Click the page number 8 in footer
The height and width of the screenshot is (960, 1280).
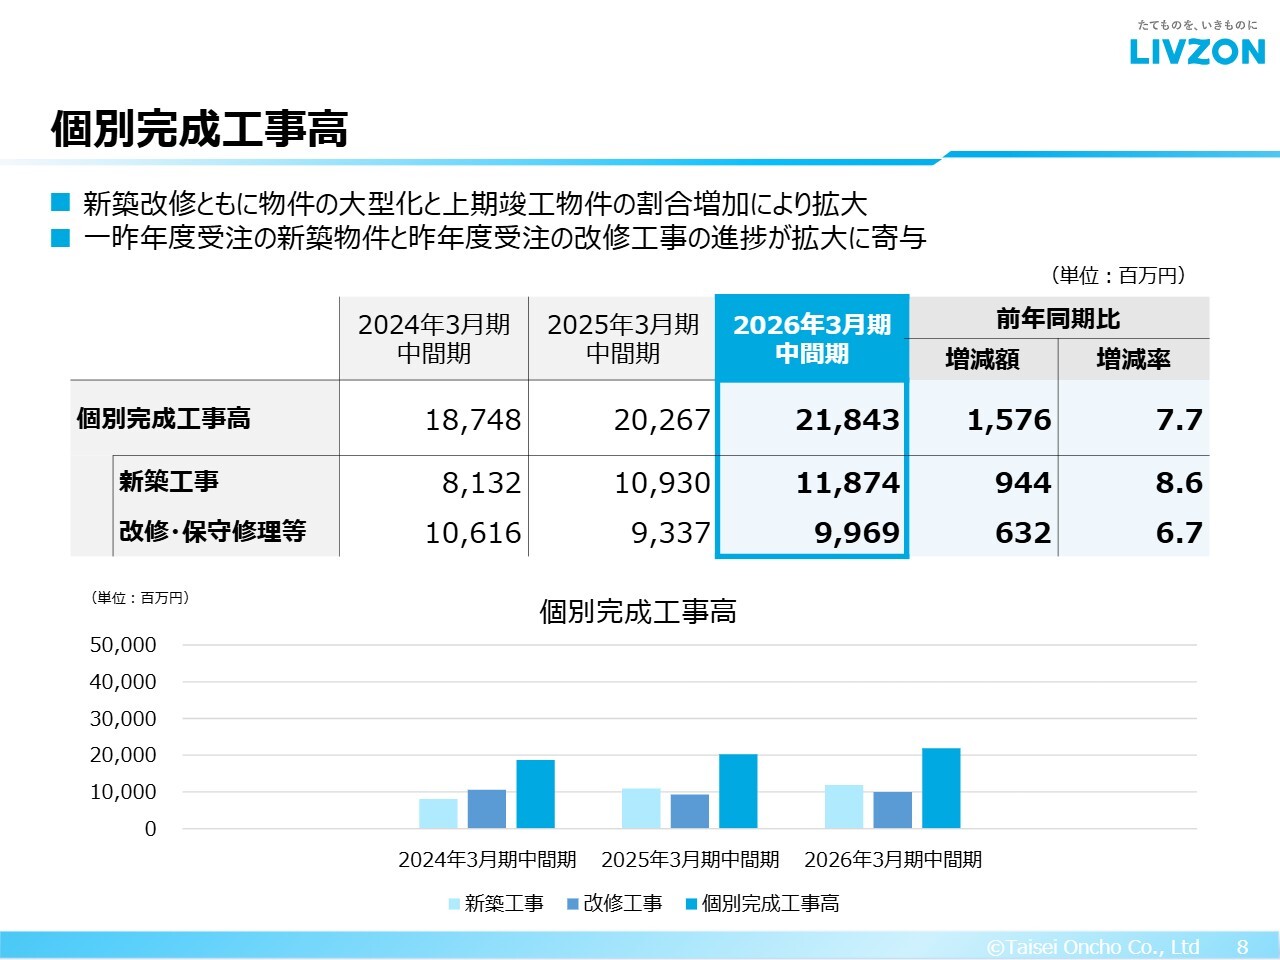coord(1242,946)
